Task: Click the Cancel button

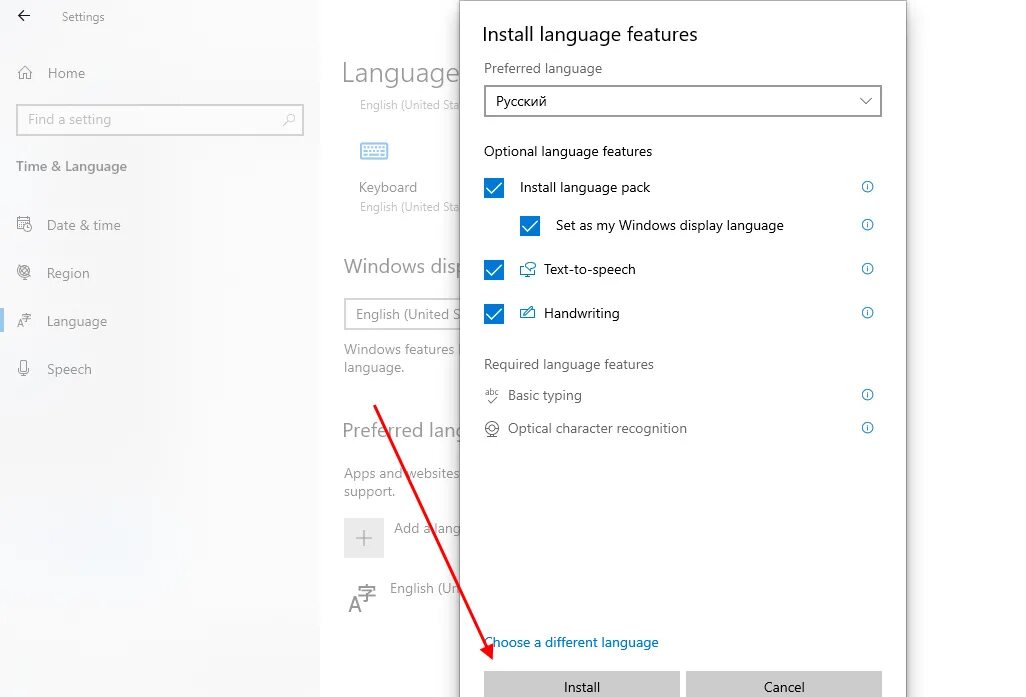Action: [x=784, y=685]
